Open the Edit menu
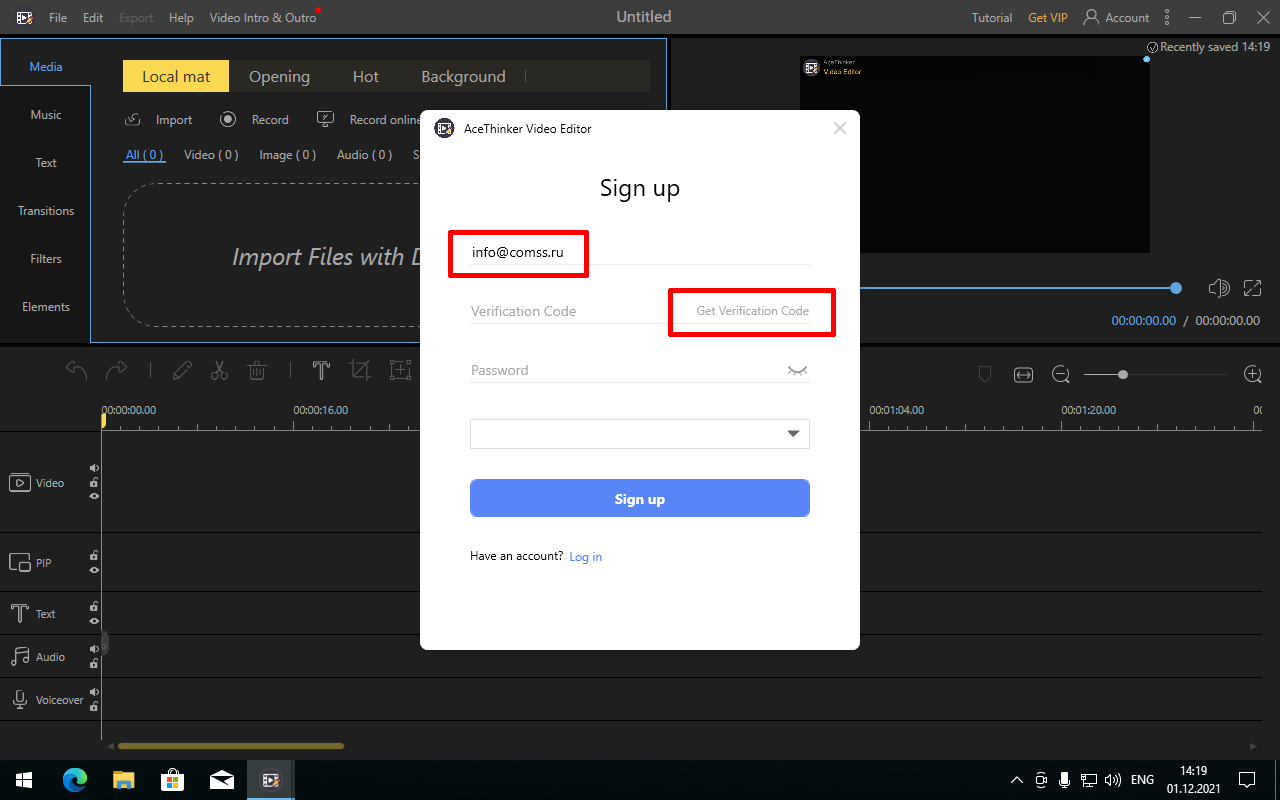 [93, 18]
